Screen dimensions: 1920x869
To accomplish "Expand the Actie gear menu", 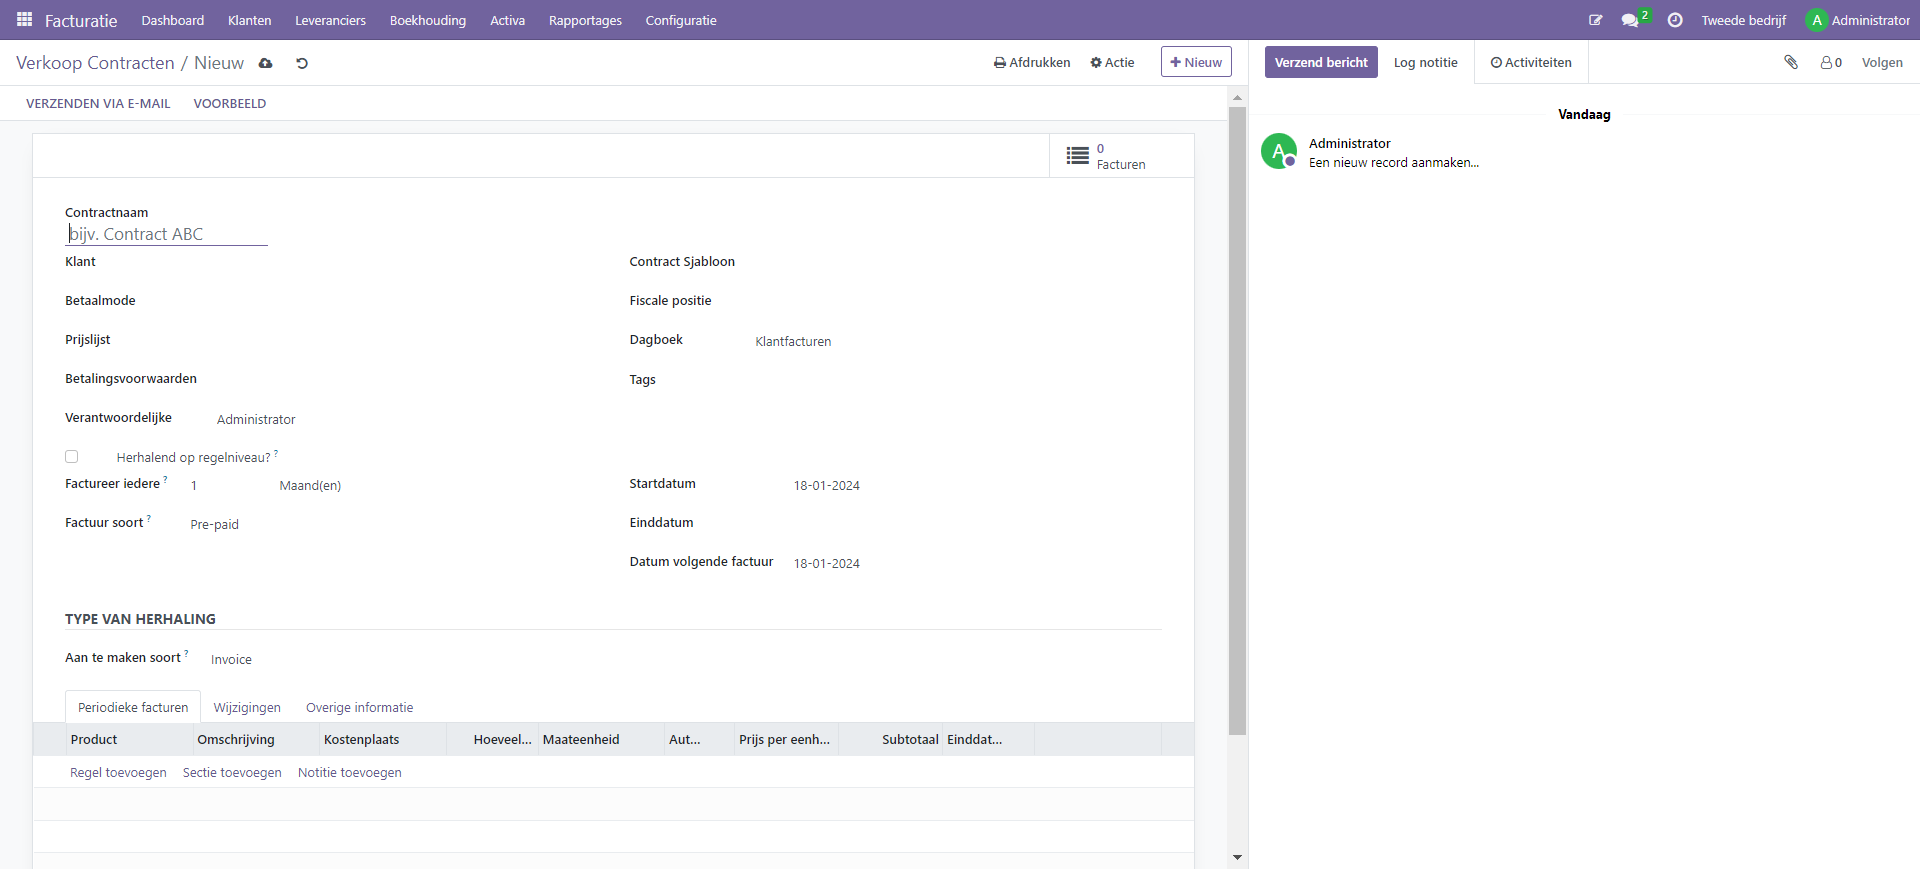I will tap(1112, 62).
